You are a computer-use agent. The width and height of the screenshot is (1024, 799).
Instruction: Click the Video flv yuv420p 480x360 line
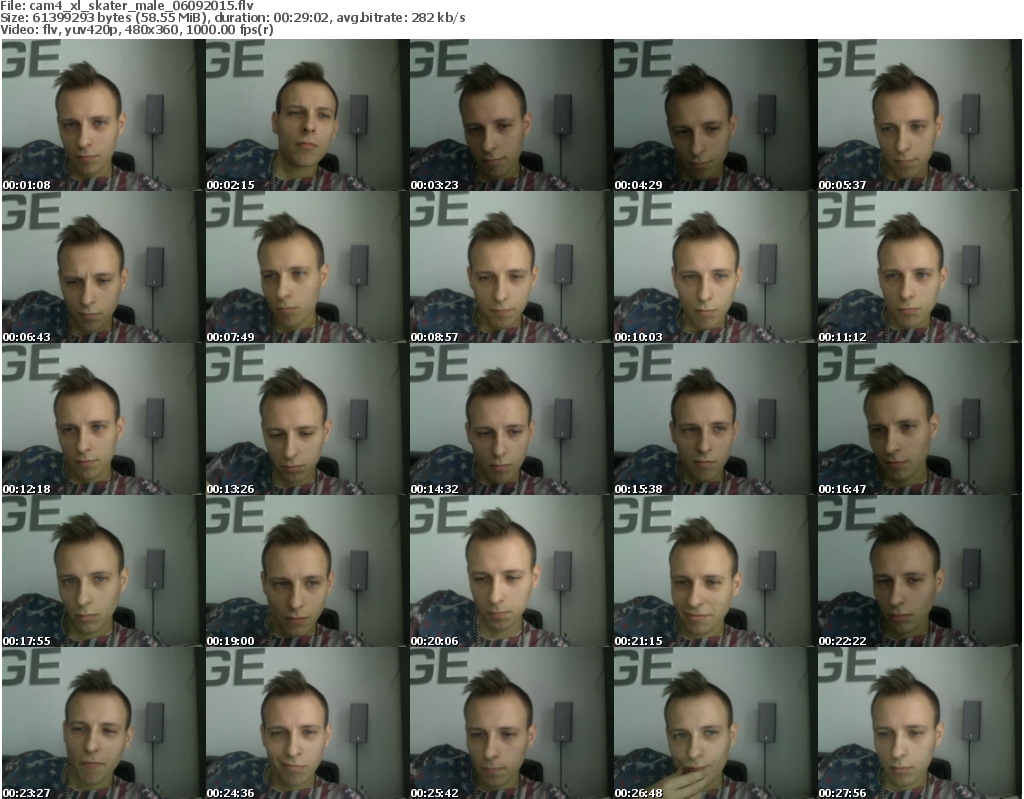pyautogui.click(x=136, y=29)
